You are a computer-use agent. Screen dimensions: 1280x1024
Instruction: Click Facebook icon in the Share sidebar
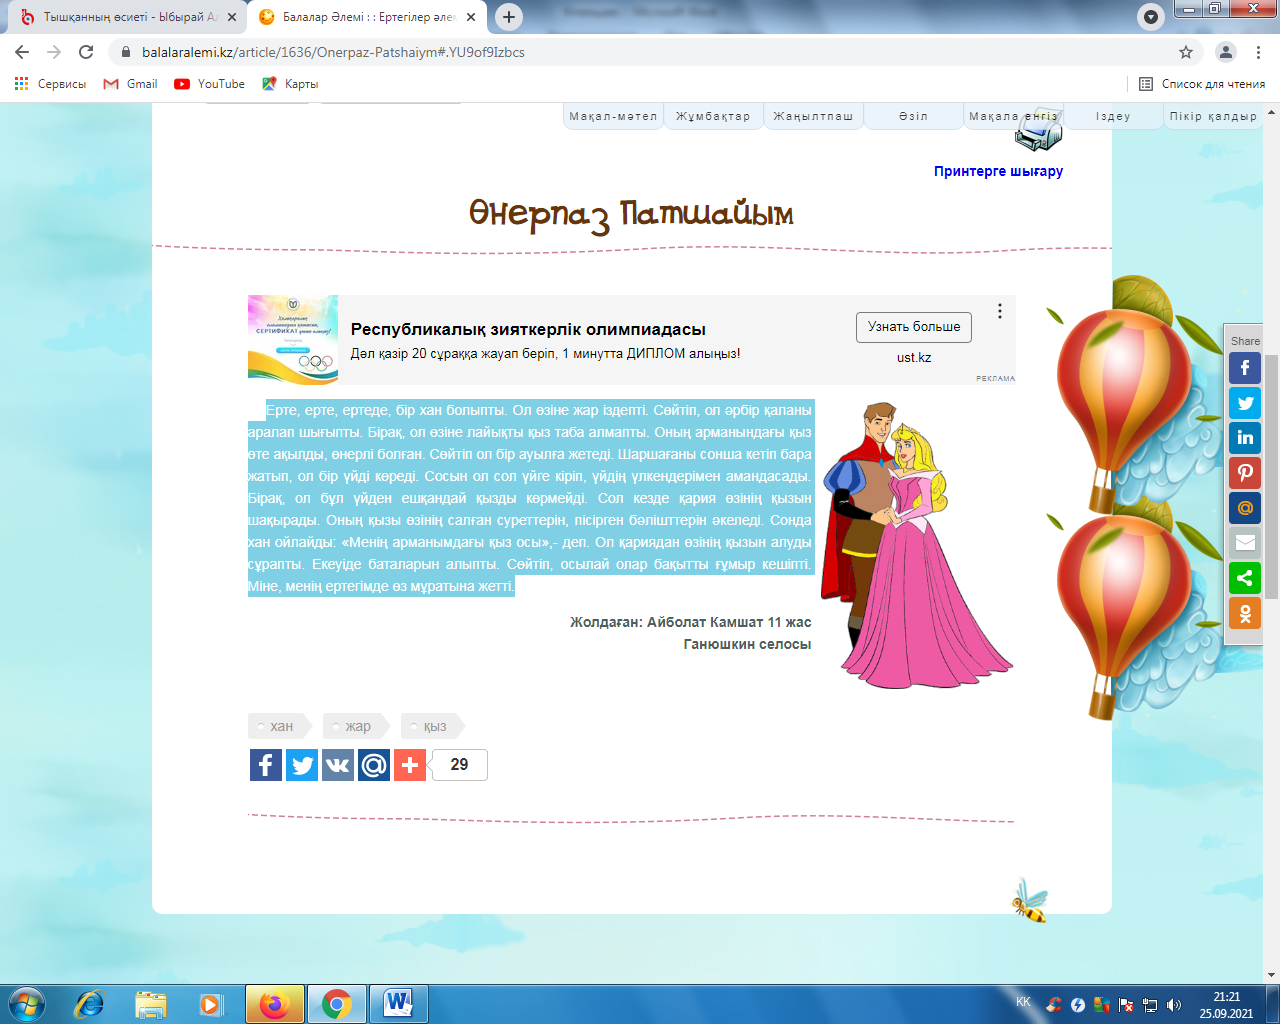click(1245, 368)
